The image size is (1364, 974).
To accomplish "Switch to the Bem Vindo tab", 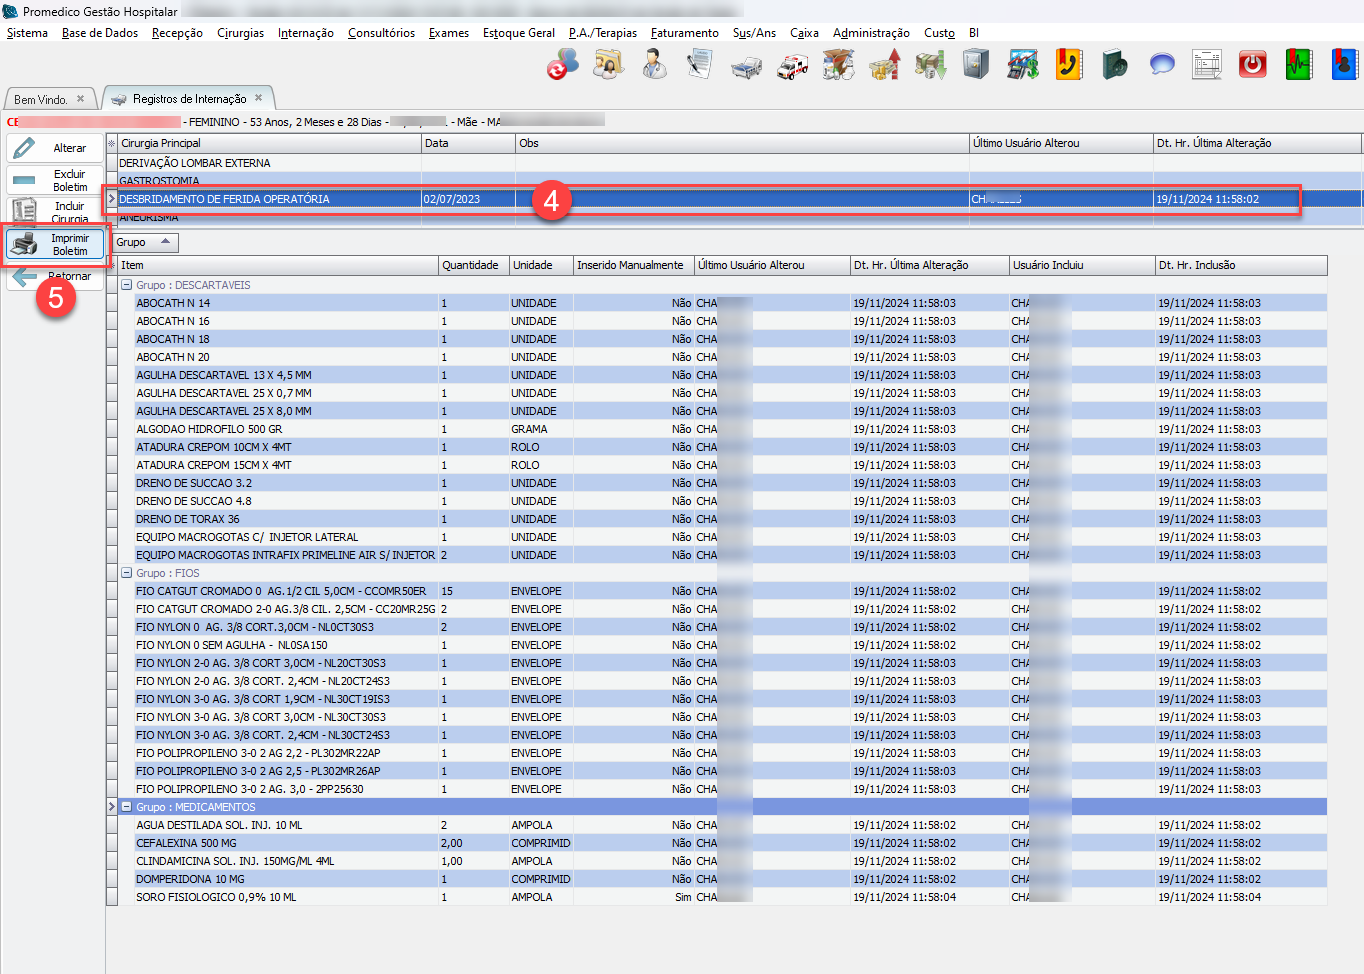I will point(41,99).
